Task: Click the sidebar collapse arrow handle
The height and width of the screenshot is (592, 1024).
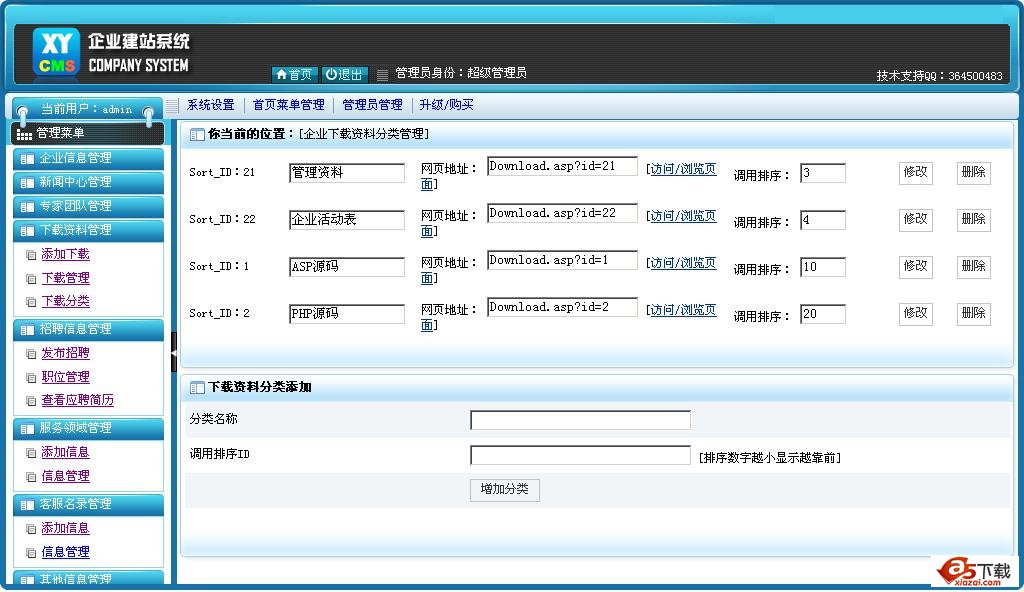Action: [173, 352]
